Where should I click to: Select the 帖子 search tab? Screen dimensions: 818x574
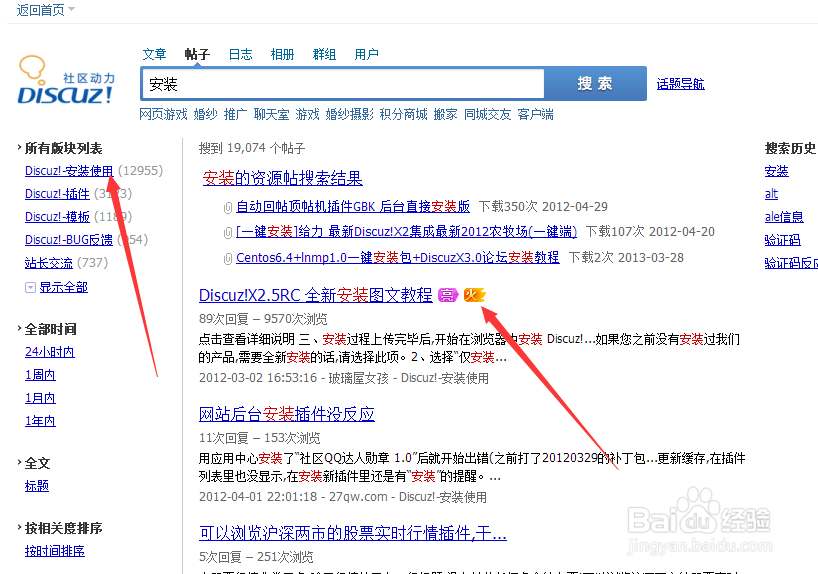point(197,54)
